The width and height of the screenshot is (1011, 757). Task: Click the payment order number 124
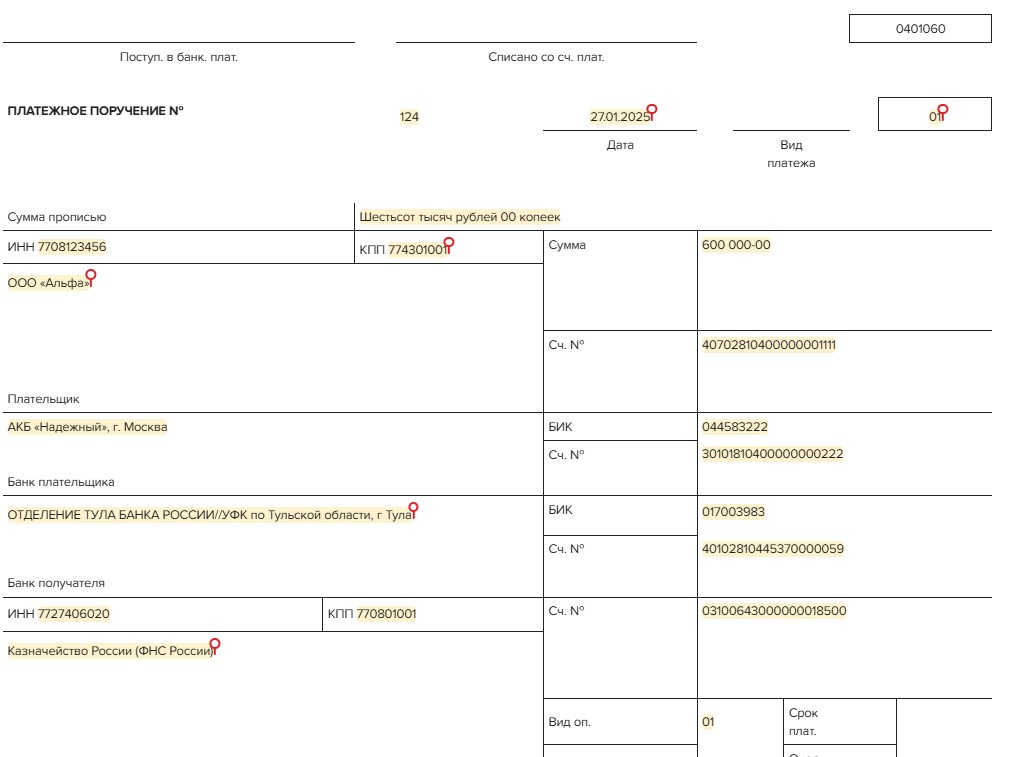[x=409, y=117]
